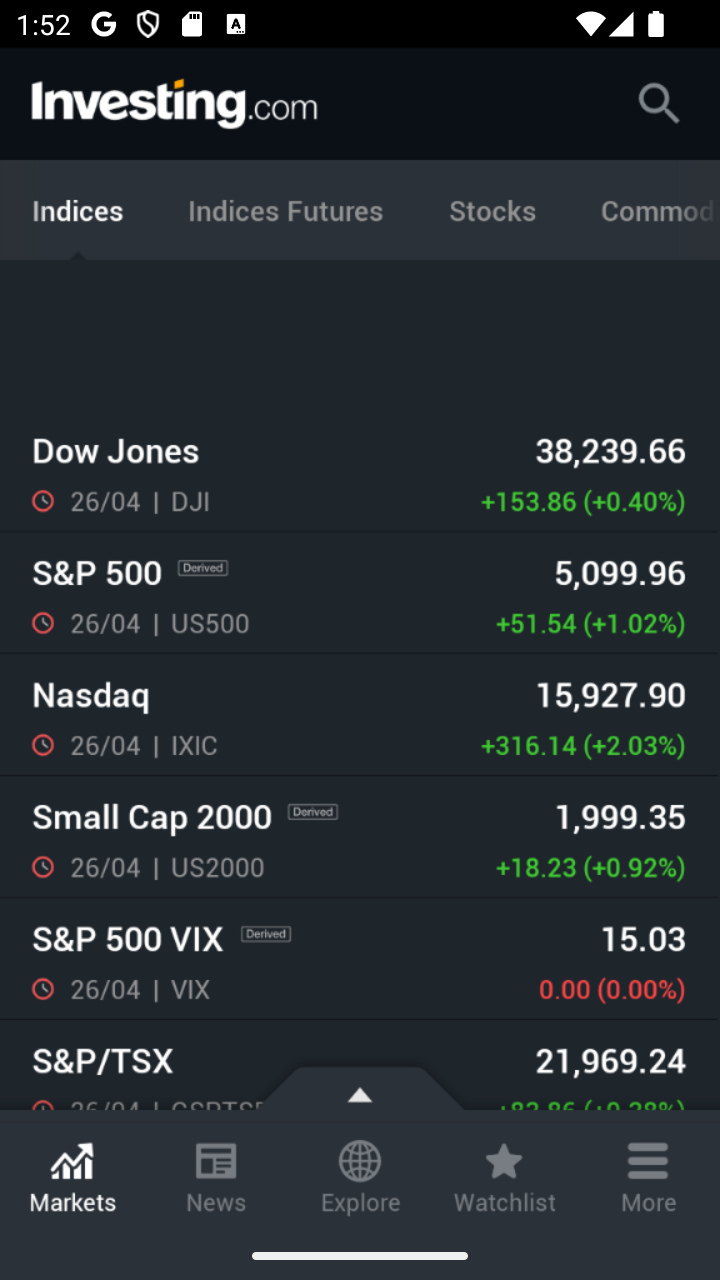Open the S&P 500 index details
The width and height of the screenshot is (720, 1280).
[x=360, y=594]
